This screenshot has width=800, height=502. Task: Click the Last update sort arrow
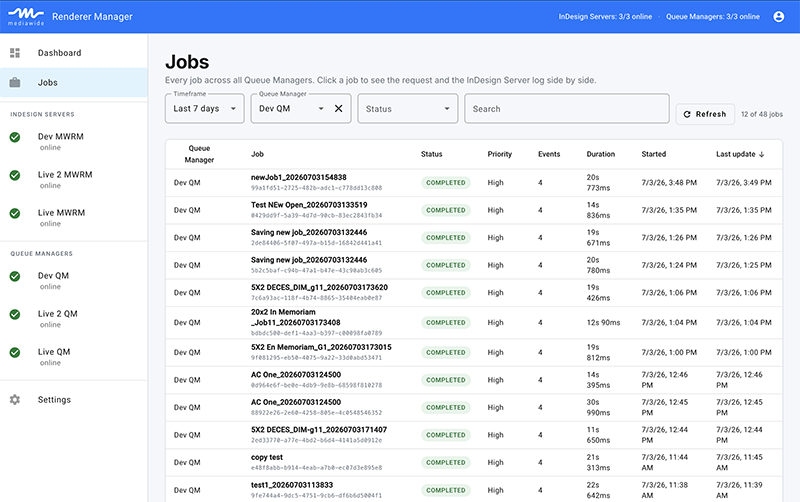pyautogui.click(x=761, y=154)
